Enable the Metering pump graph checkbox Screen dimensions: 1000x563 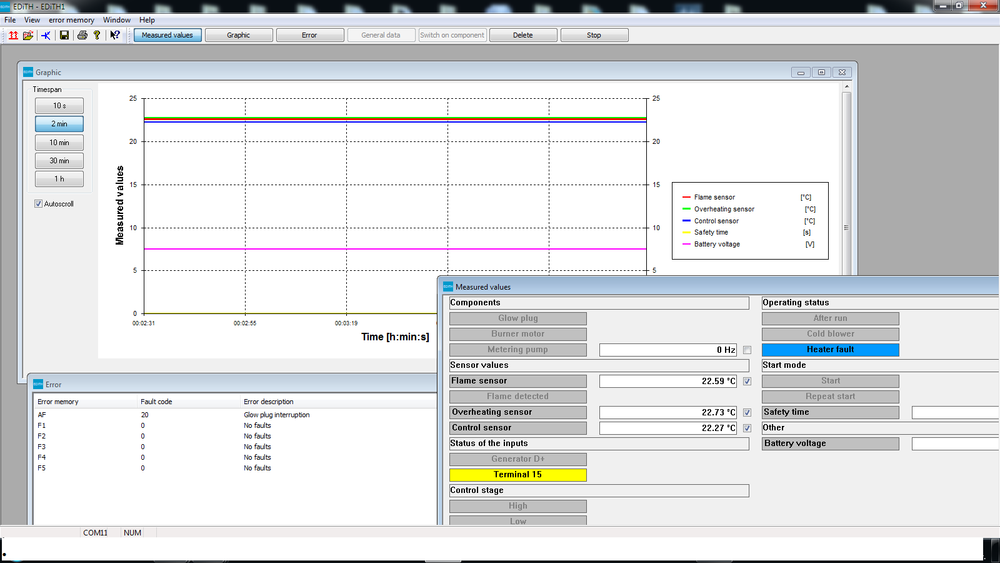coord(747,350)
